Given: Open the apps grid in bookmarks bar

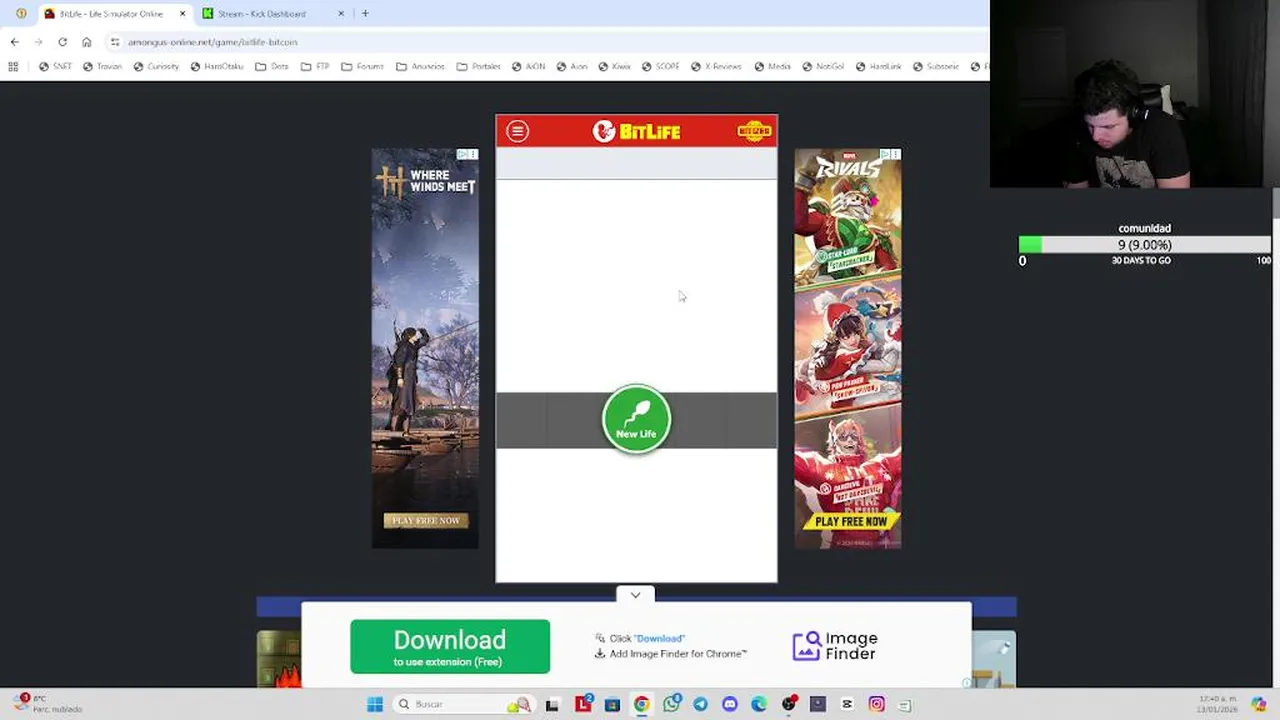Looking at the screenshot, I should pos(13,67).
